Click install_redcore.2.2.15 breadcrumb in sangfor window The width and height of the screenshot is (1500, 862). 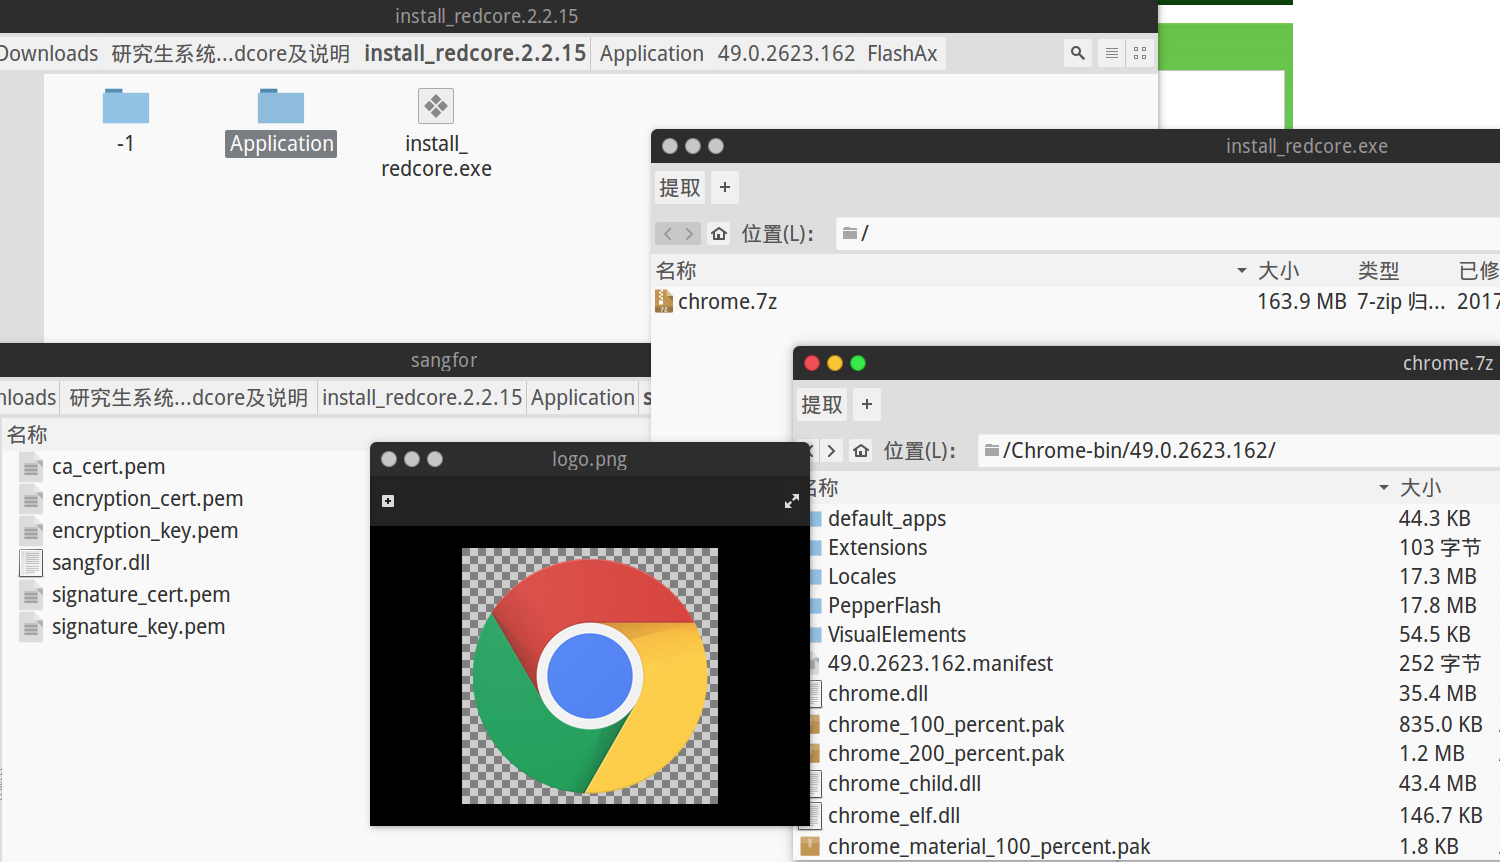pos(422,398)
